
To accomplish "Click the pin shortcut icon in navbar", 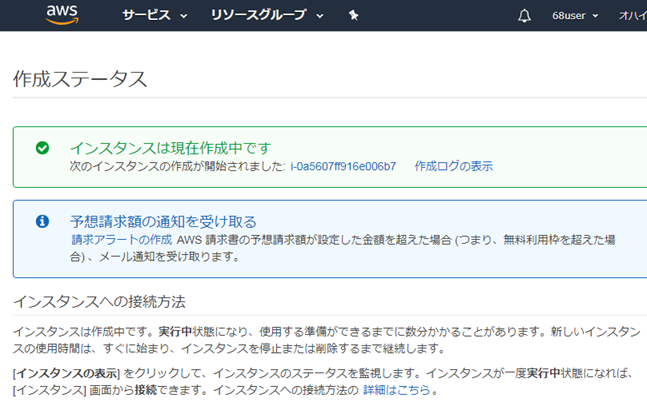I will click(x=353, y=16).
